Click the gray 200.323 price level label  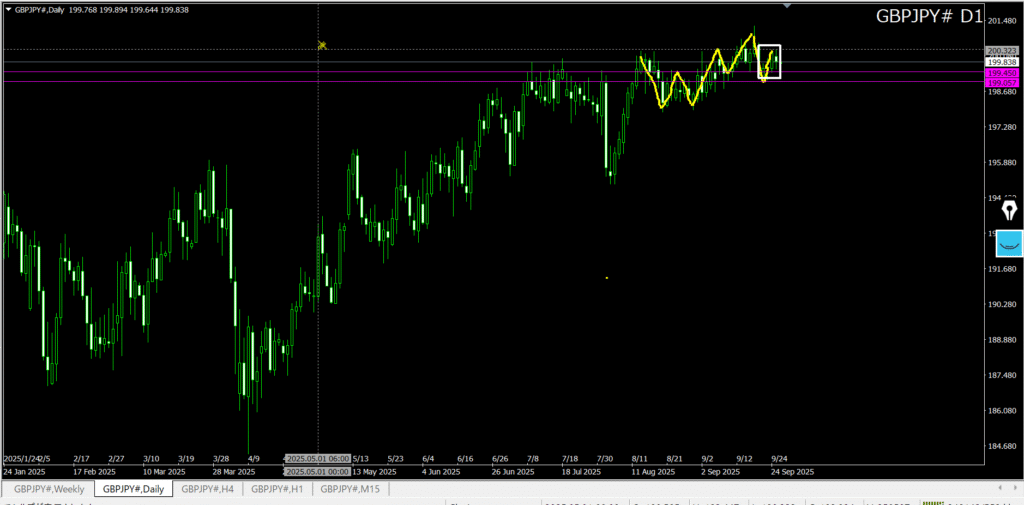1001,51
